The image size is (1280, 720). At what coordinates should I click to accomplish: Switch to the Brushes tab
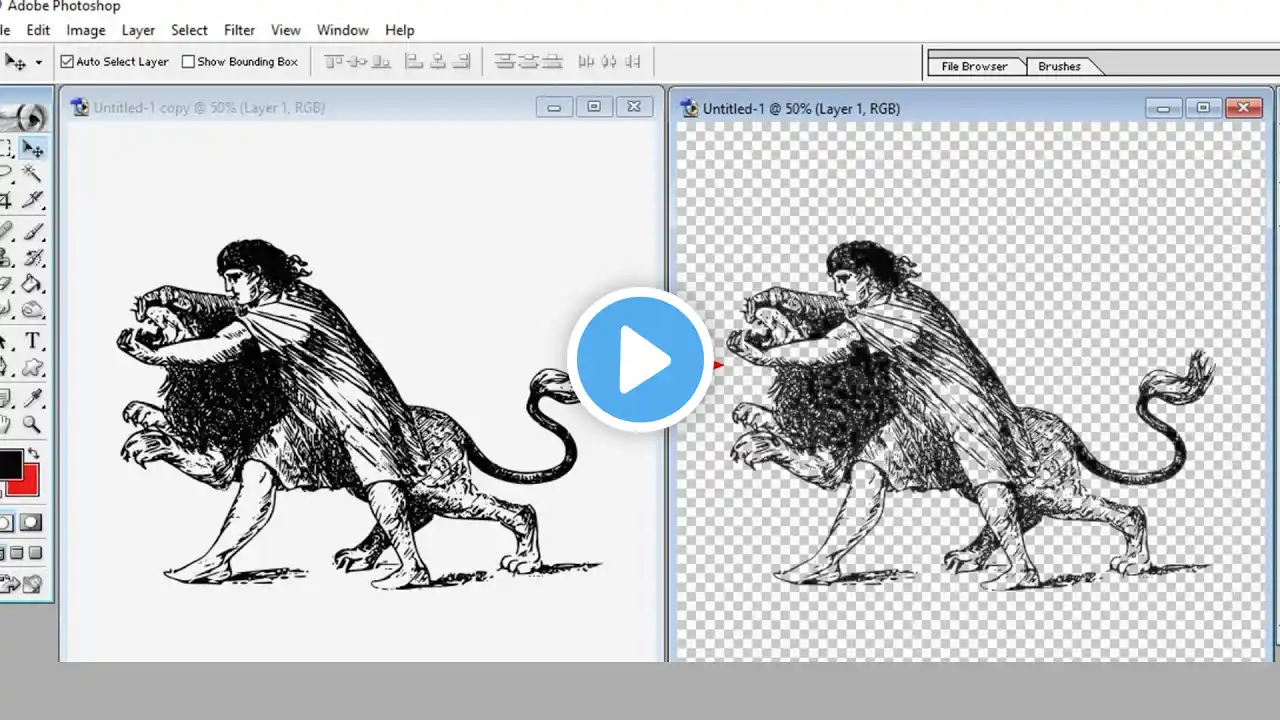1059,66
